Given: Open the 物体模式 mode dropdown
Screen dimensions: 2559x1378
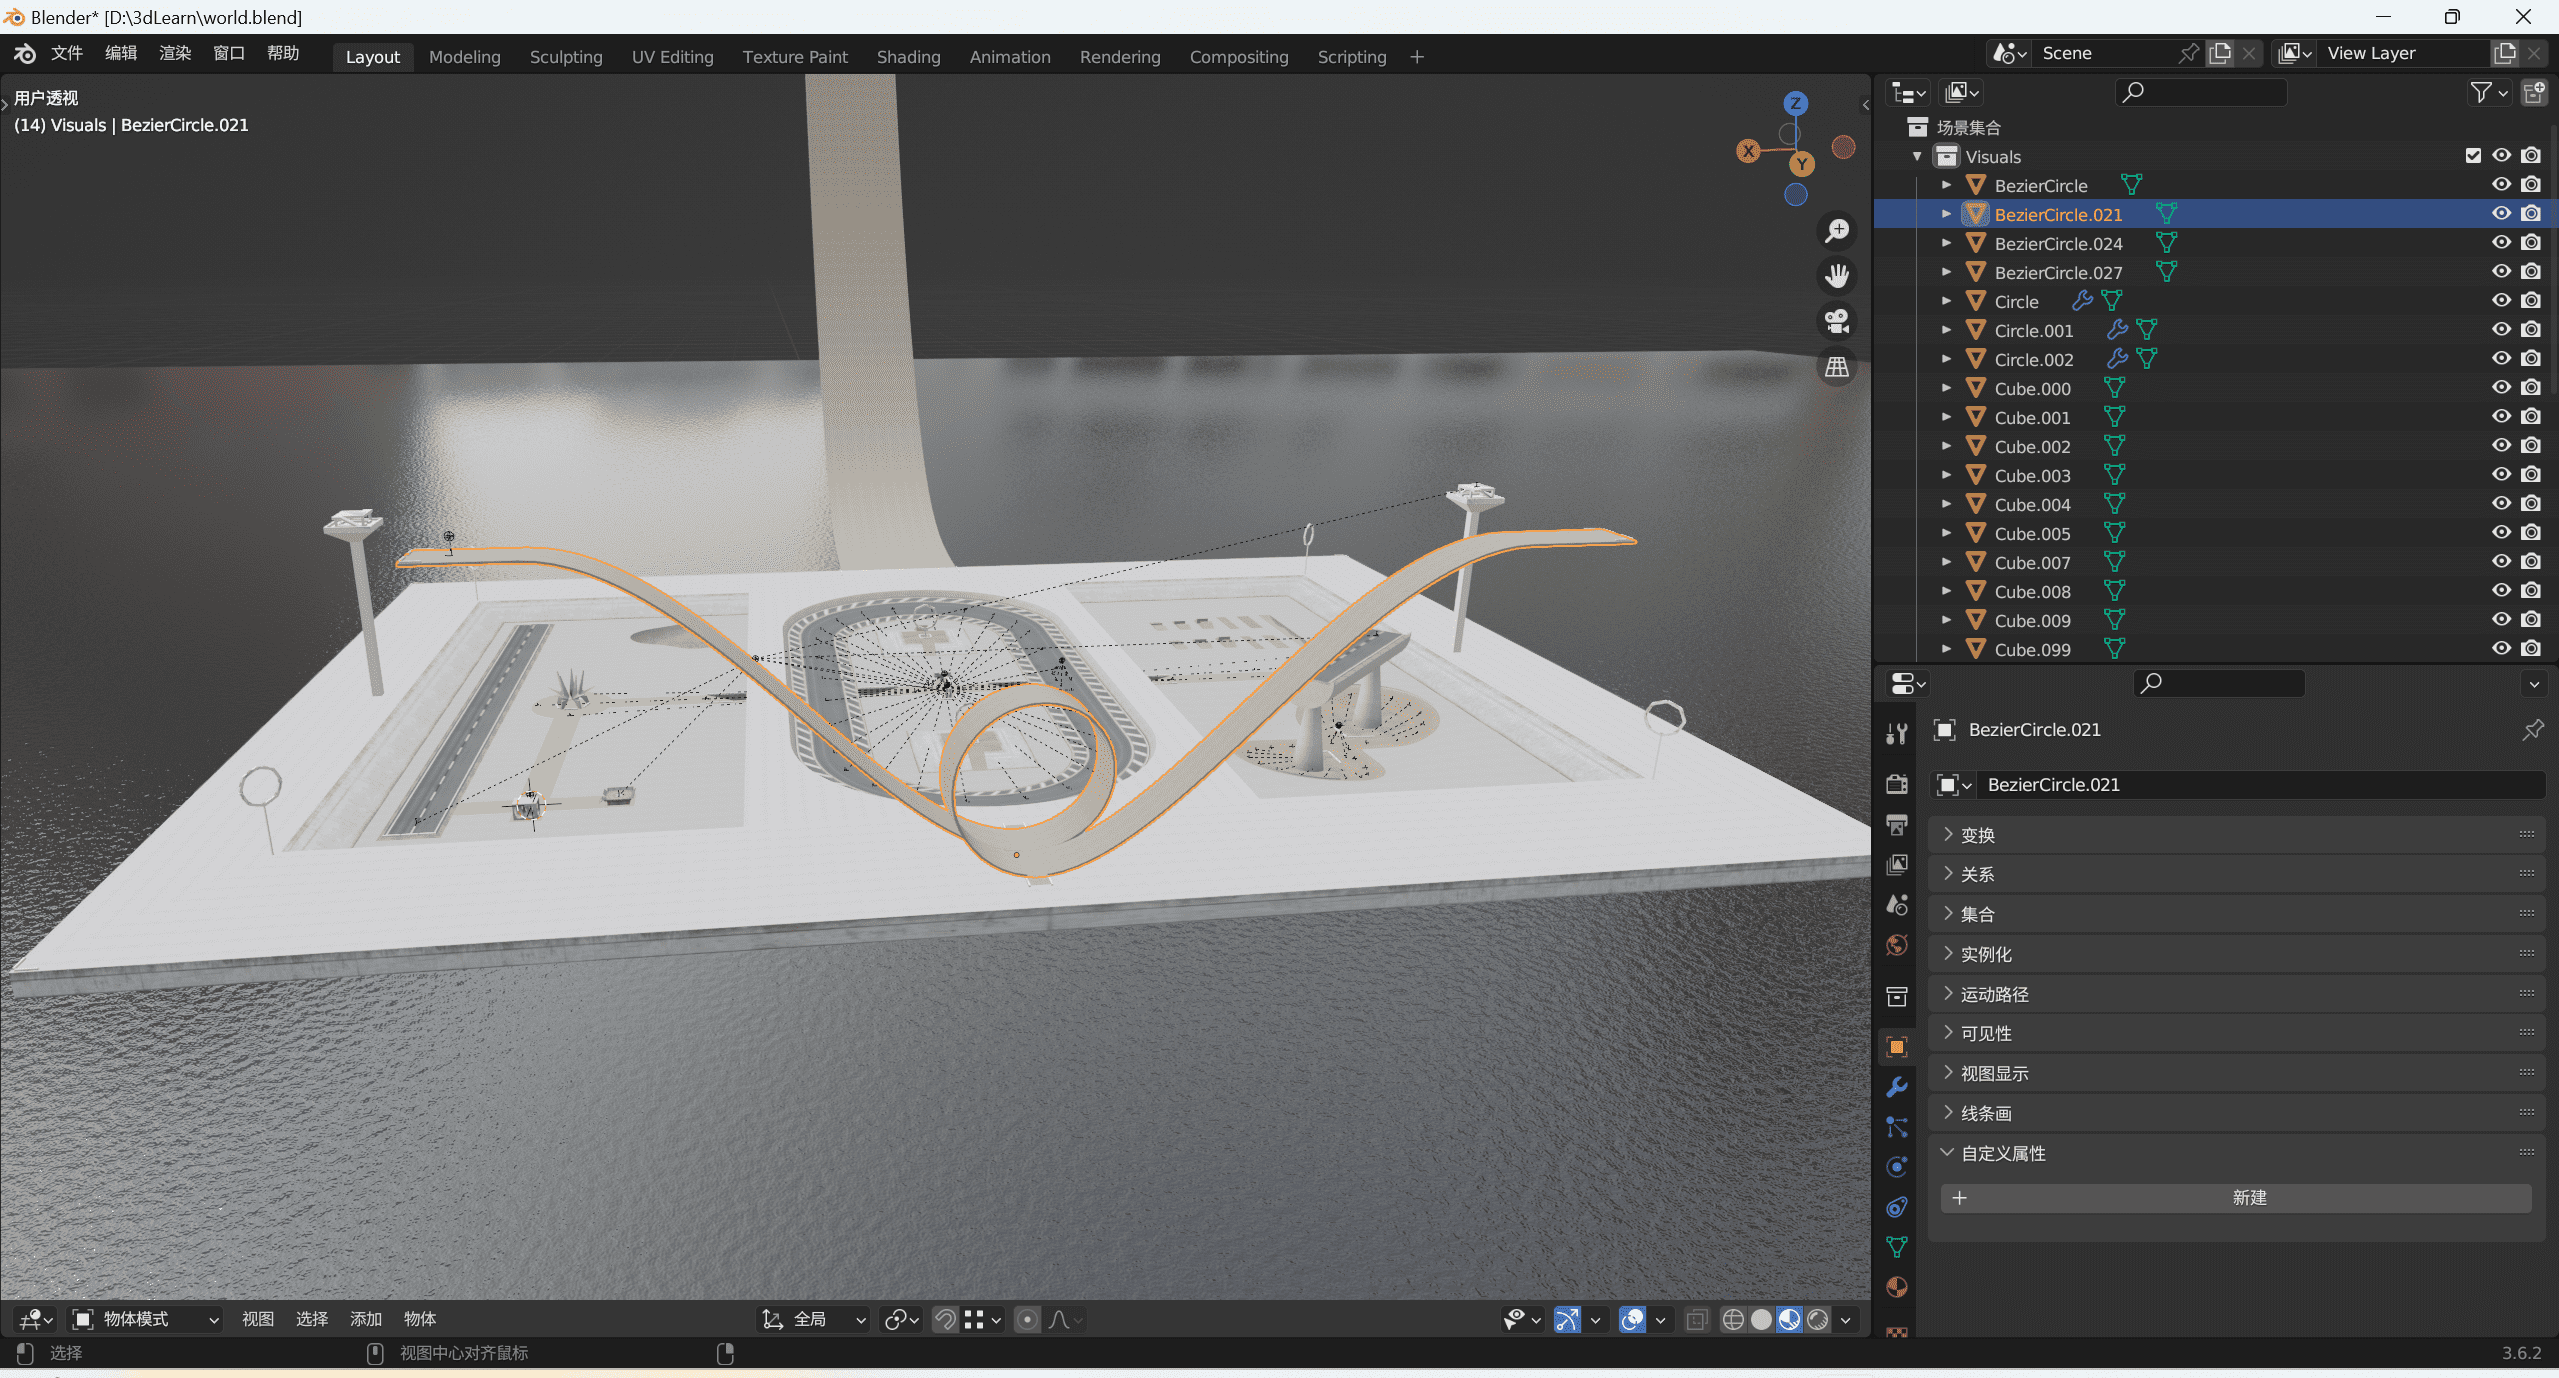Looking at the screenshot, I should pos(146,1320).
